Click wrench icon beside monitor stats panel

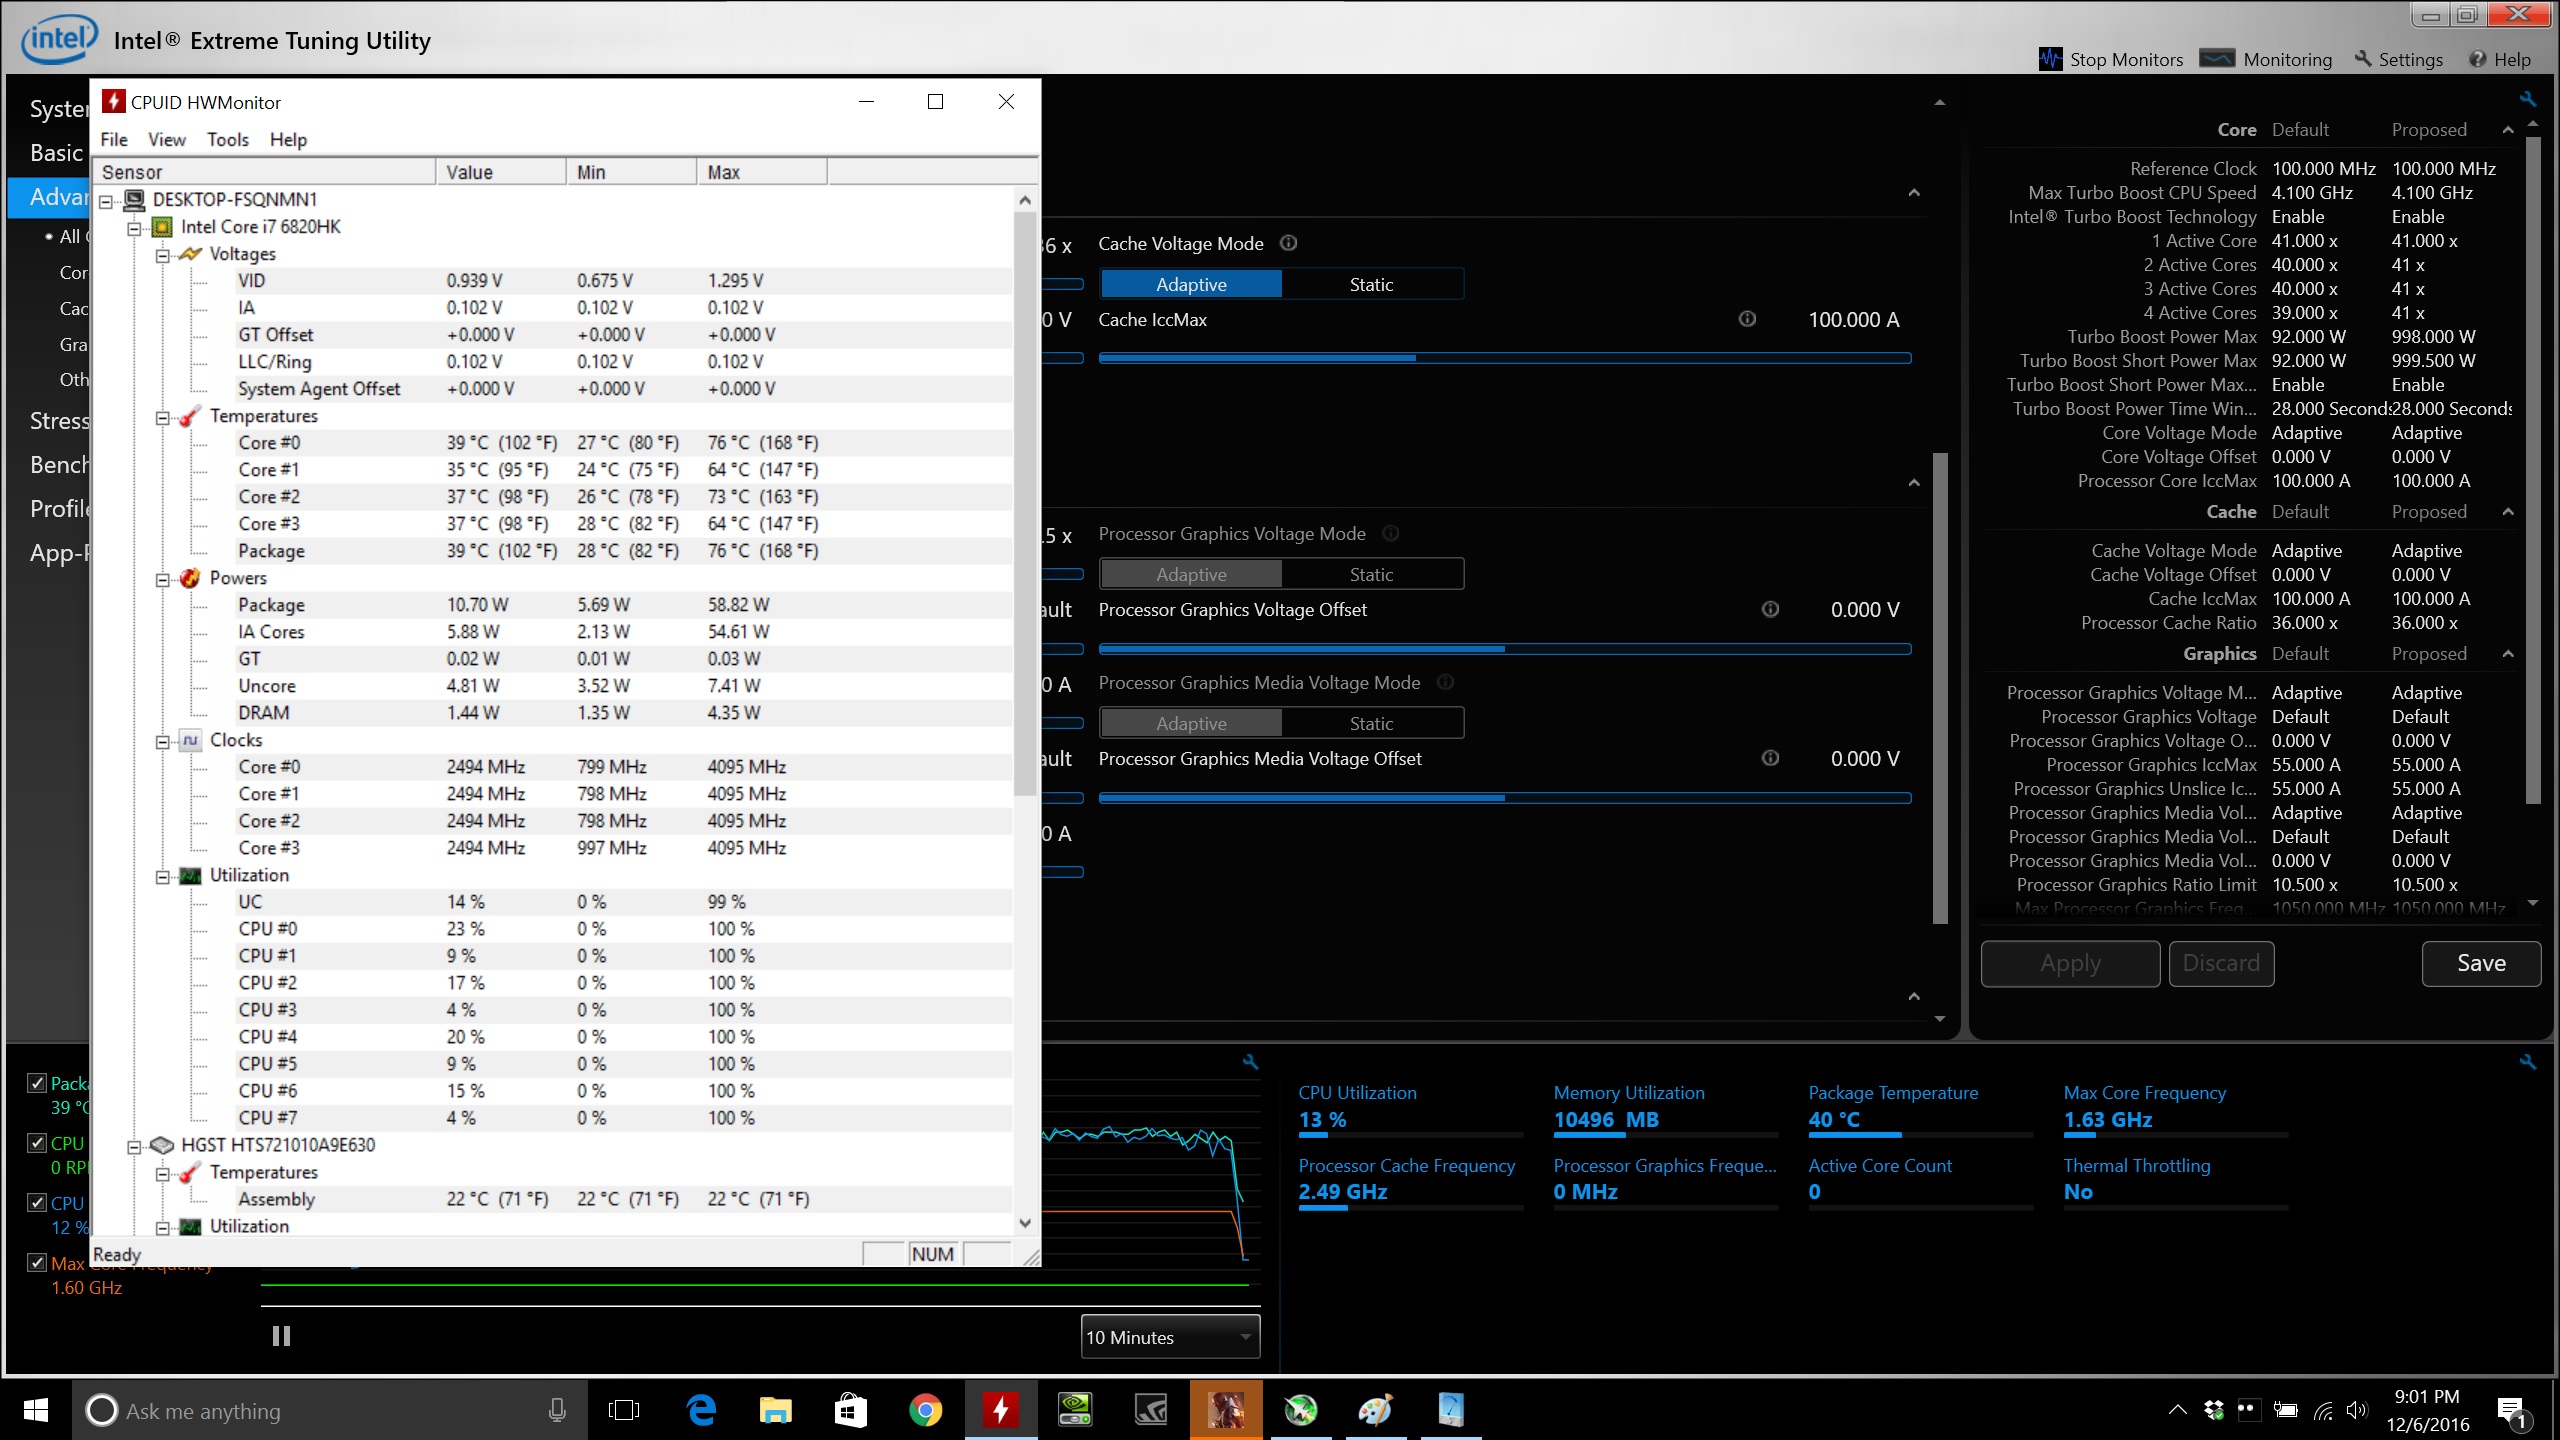pos(2528,1062)
